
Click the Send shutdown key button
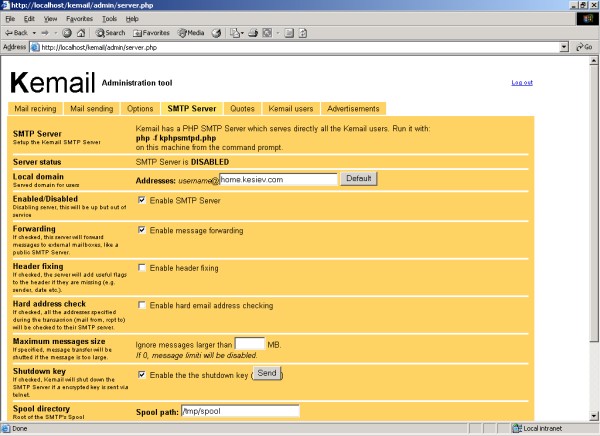coord(267,373)
